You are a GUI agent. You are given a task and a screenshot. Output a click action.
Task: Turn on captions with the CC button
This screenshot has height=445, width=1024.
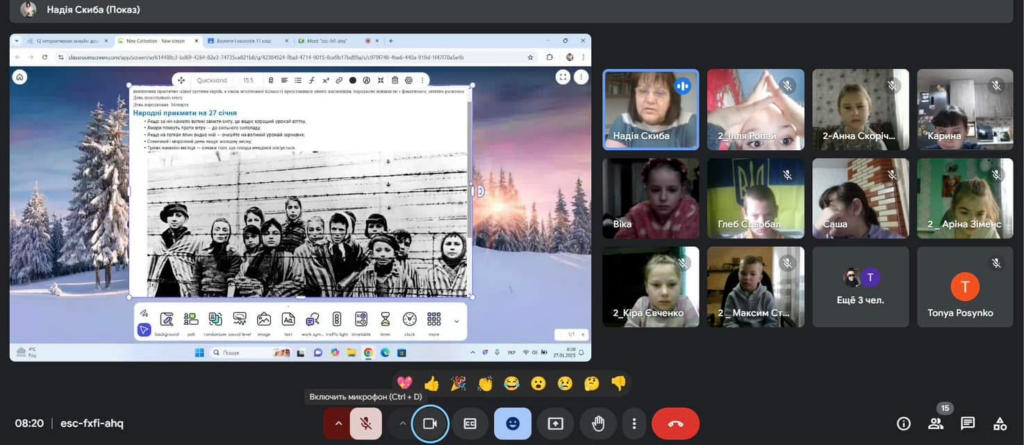pyautogui.click(x=470, y=423)
